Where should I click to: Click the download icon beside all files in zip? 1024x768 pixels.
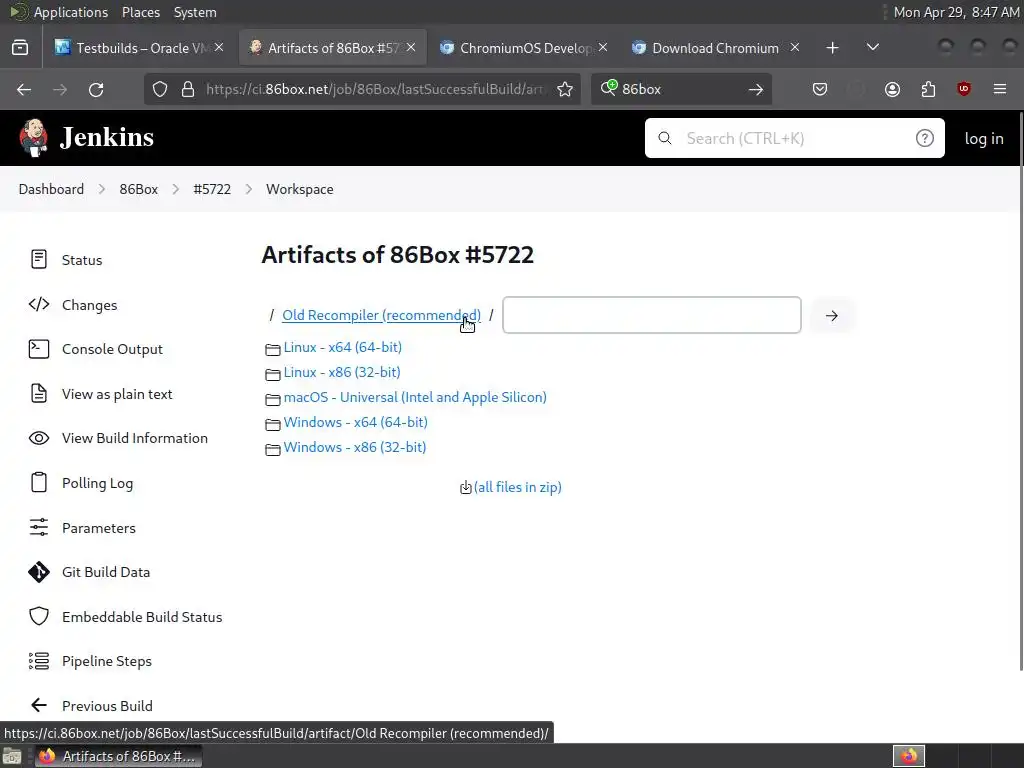465,488
